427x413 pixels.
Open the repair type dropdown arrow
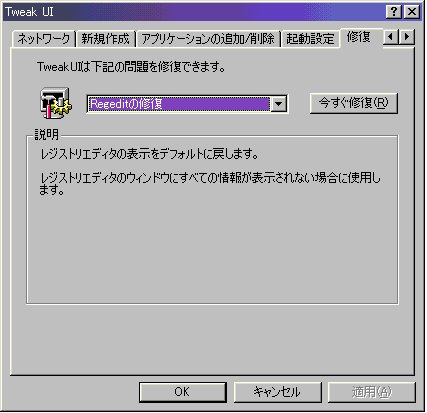(x=279, y=104)
